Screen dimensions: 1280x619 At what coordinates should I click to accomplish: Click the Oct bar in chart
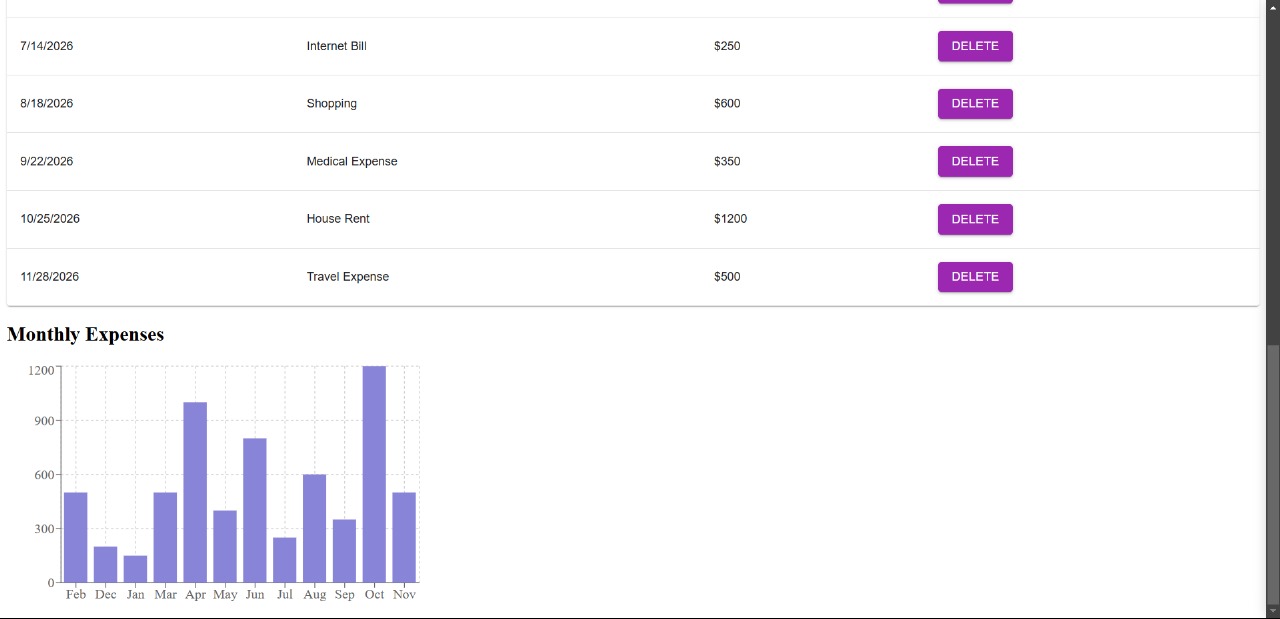pos(374,474)
